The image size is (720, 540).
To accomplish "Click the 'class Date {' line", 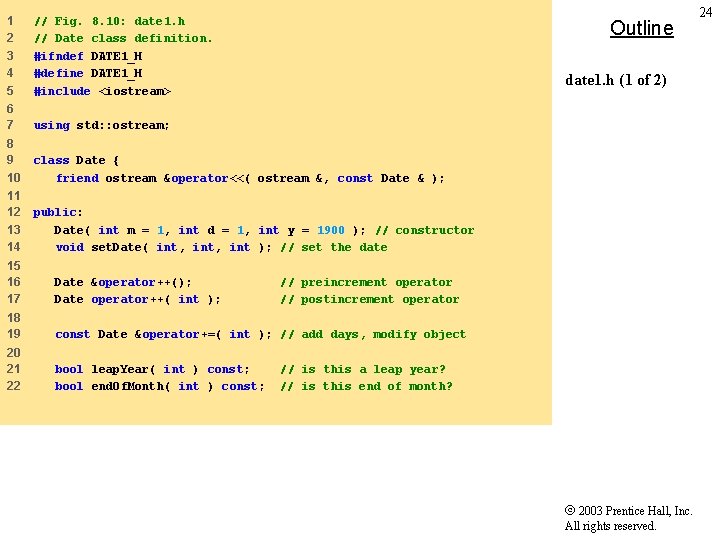I will click(x=76, y=160).
